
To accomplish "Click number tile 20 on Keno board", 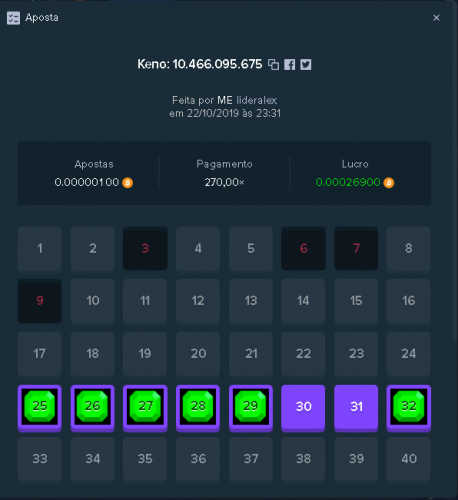I will click(x=198, y=353).
